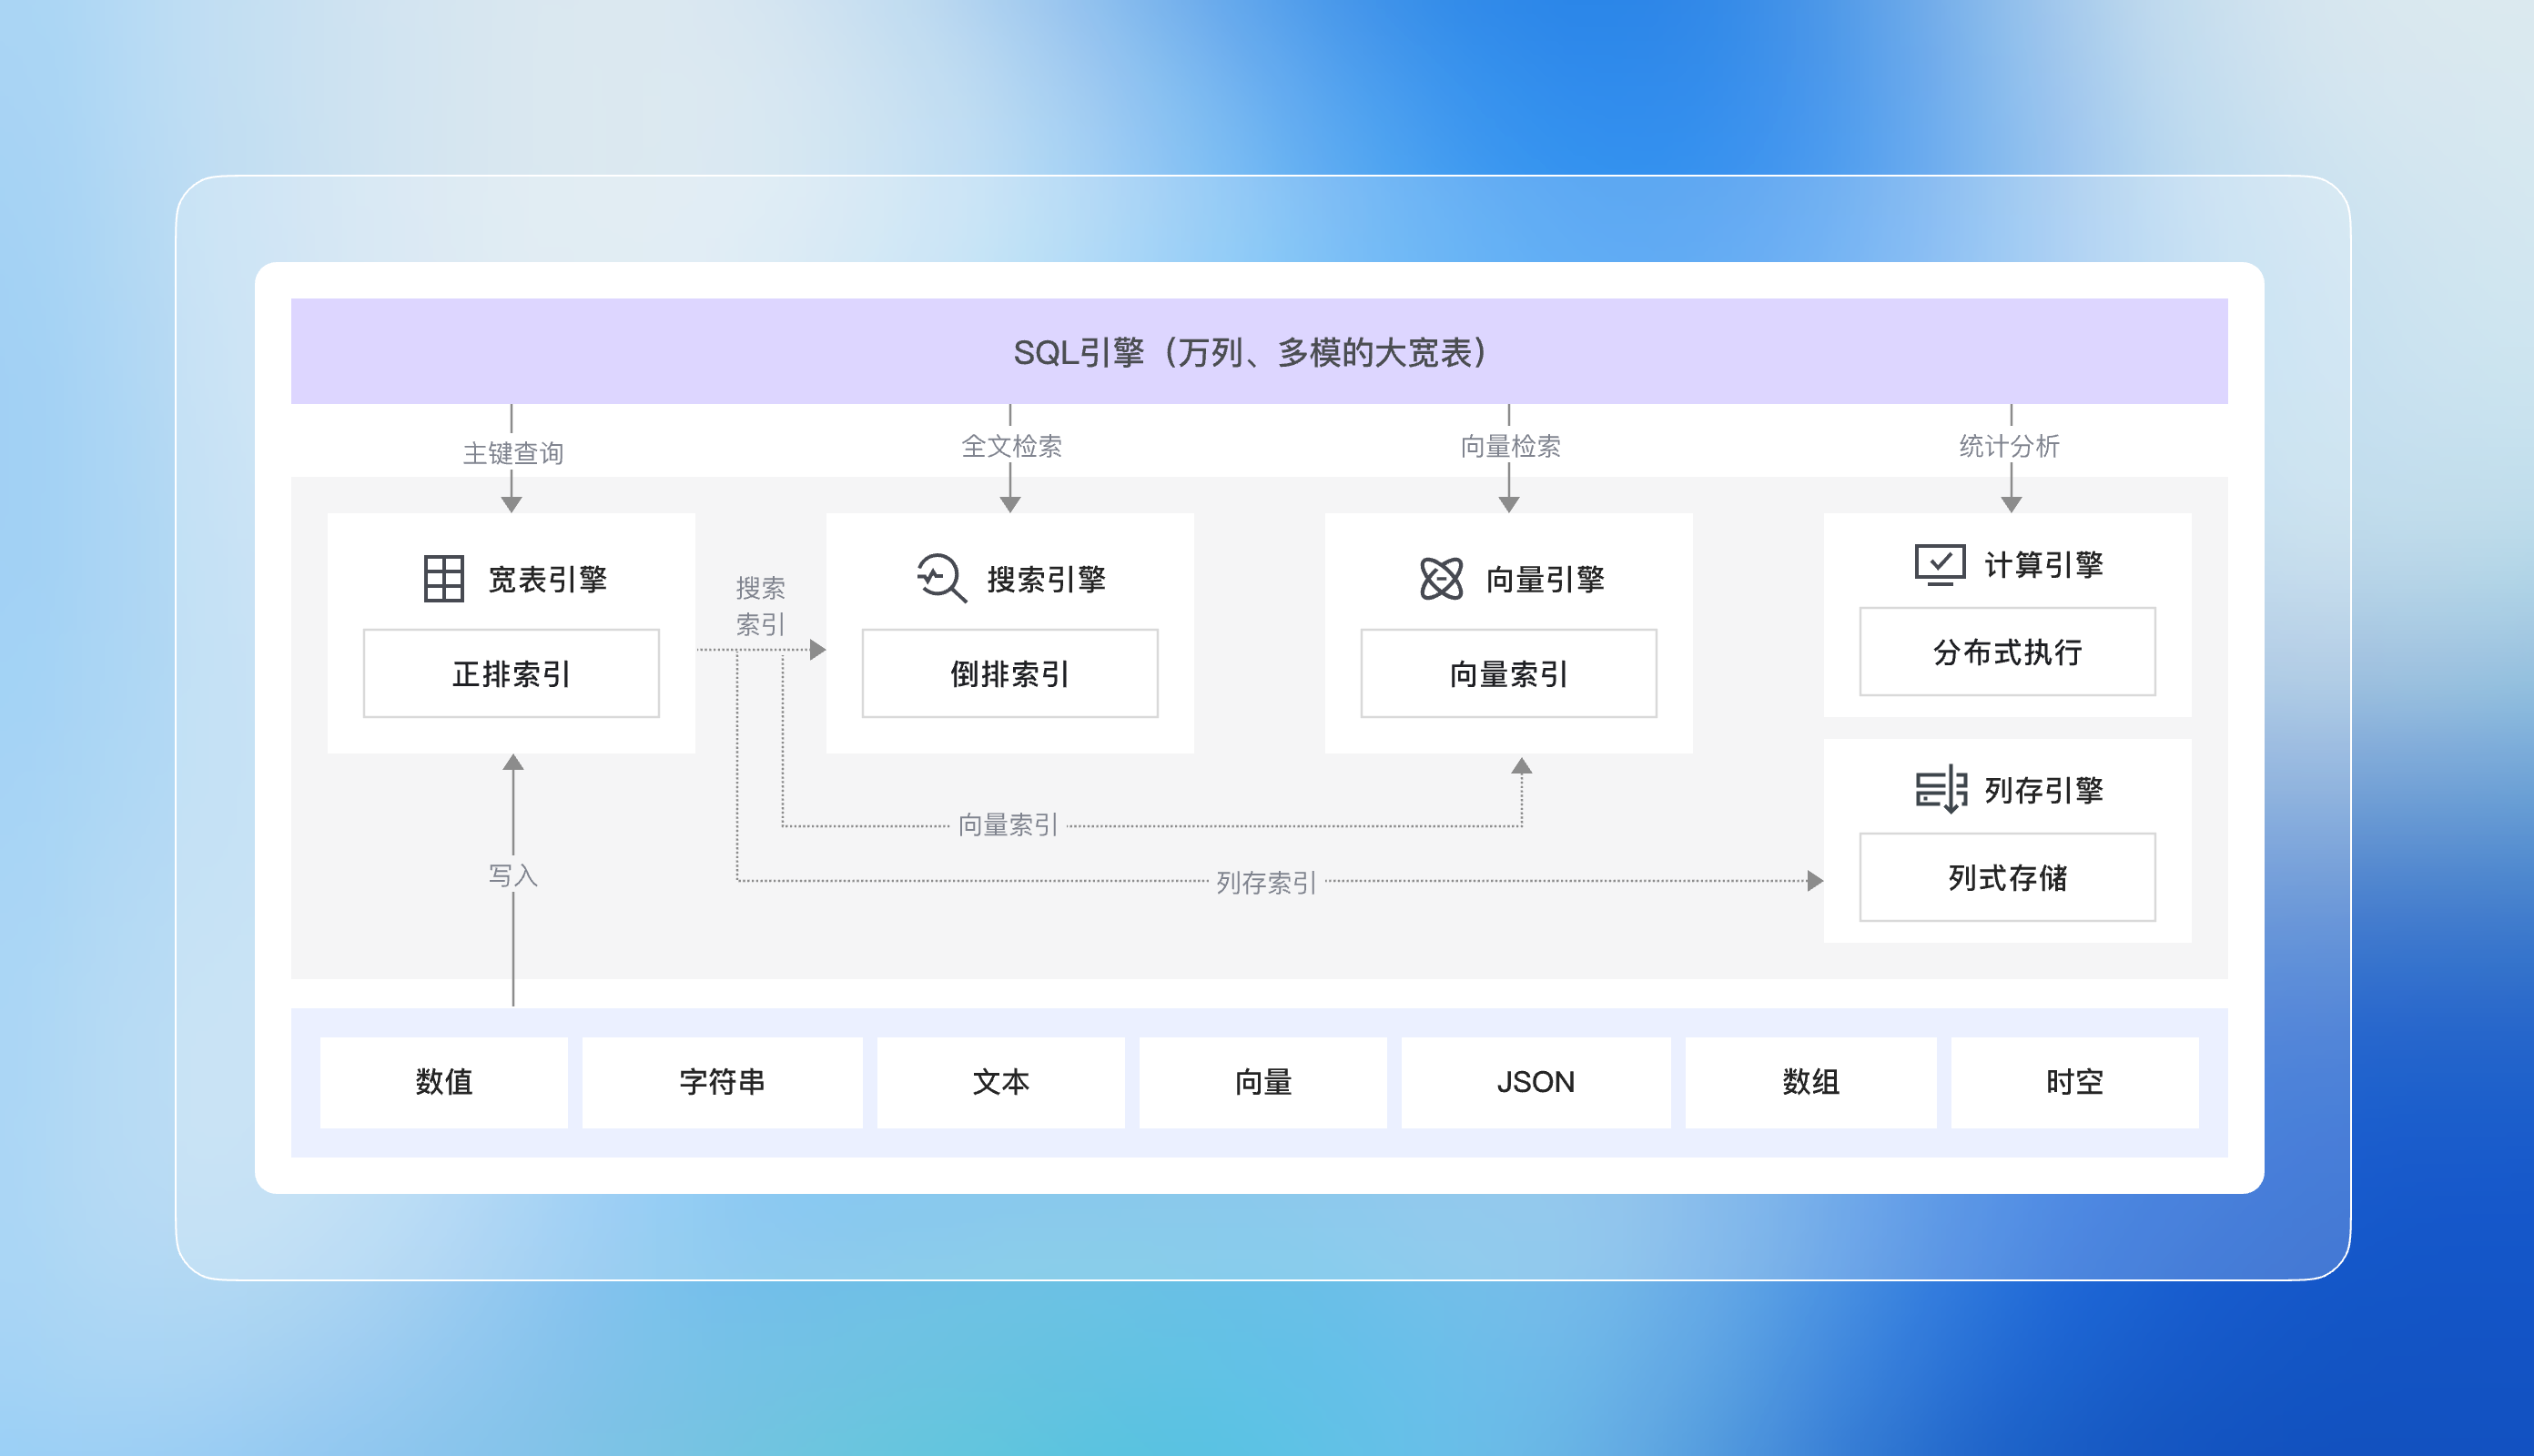Select the 数值 data type box
2534x1456 pixels.
444,1082
